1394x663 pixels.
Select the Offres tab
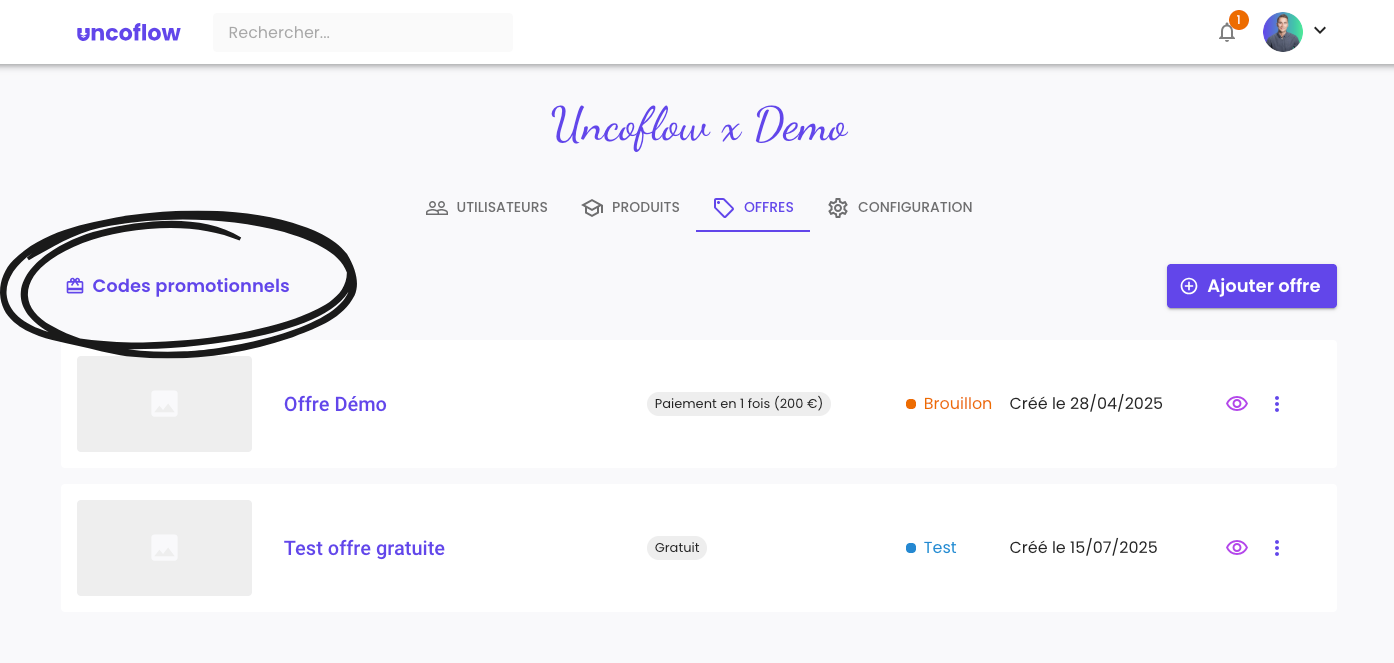click(x=753, y=207)
